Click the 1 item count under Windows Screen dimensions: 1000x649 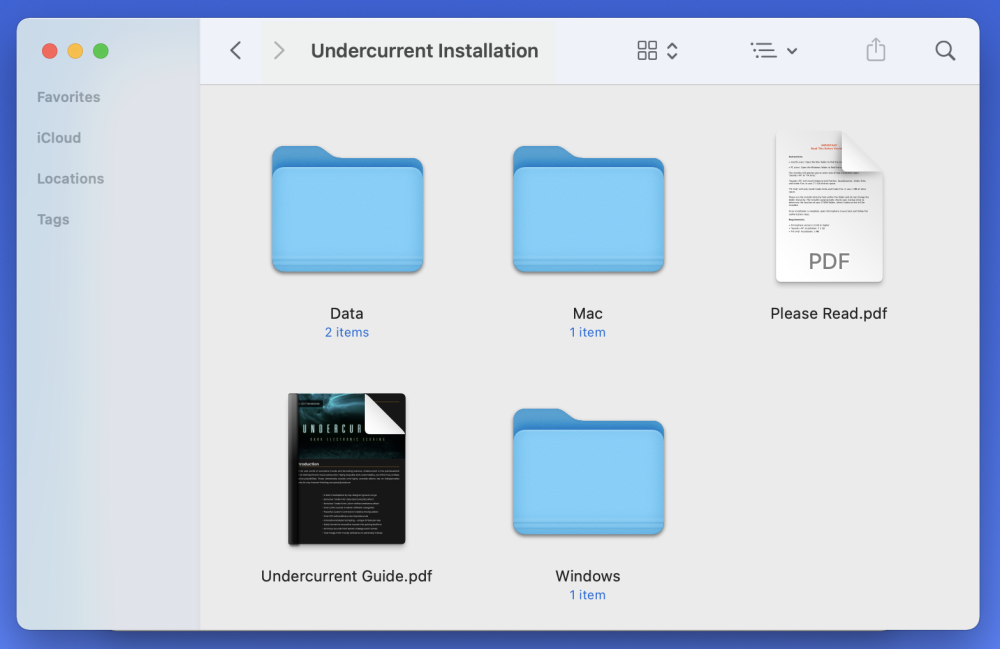(587, 595)
